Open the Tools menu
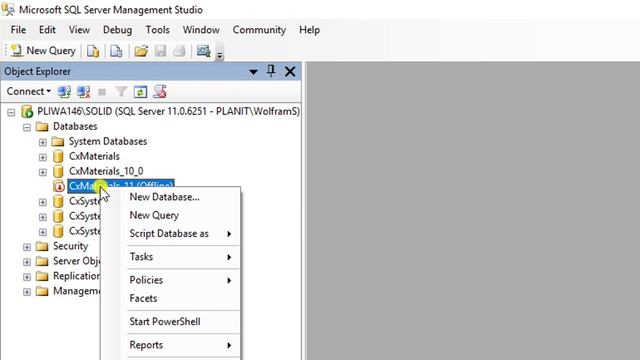Image resolution: width=640 pixels, height=360 pixels. click(157, 30)
